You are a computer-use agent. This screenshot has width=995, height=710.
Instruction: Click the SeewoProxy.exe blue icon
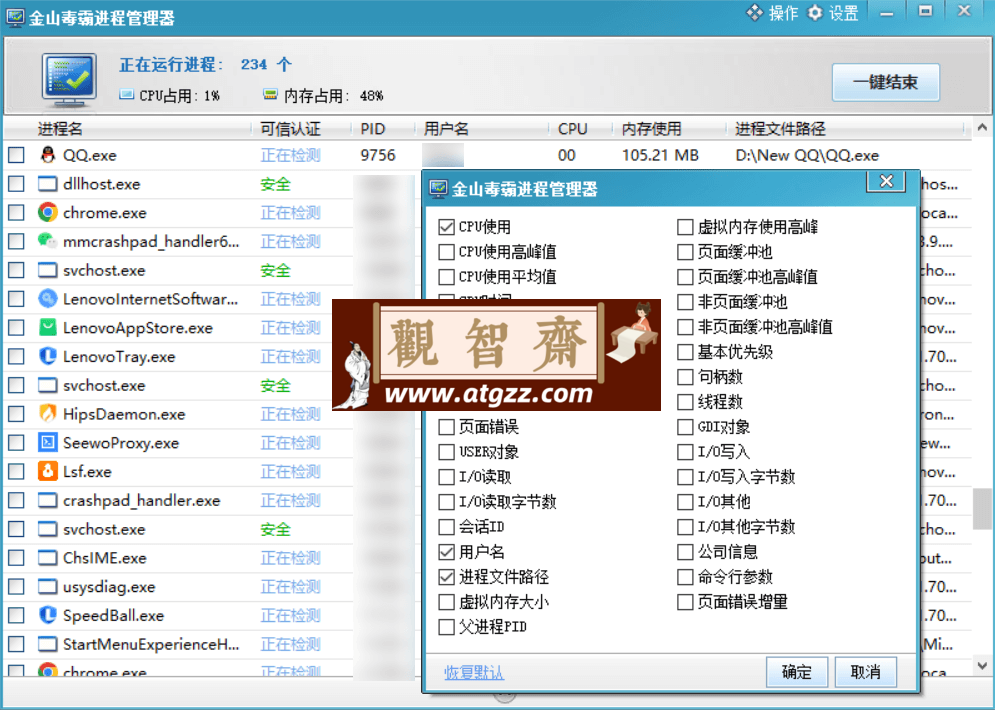[48, 442]
